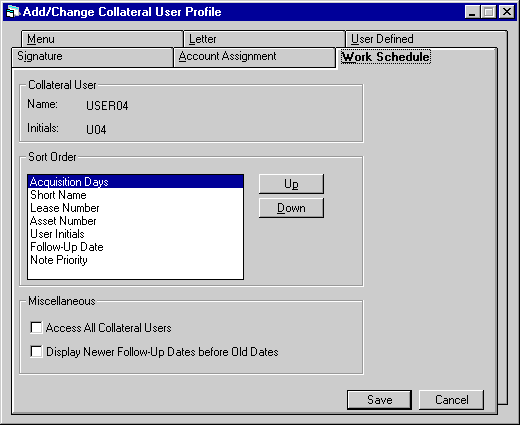520x425 pixels.
Task: Open the Menu tab
Action: pyautogui.click(x=102, y=39)
